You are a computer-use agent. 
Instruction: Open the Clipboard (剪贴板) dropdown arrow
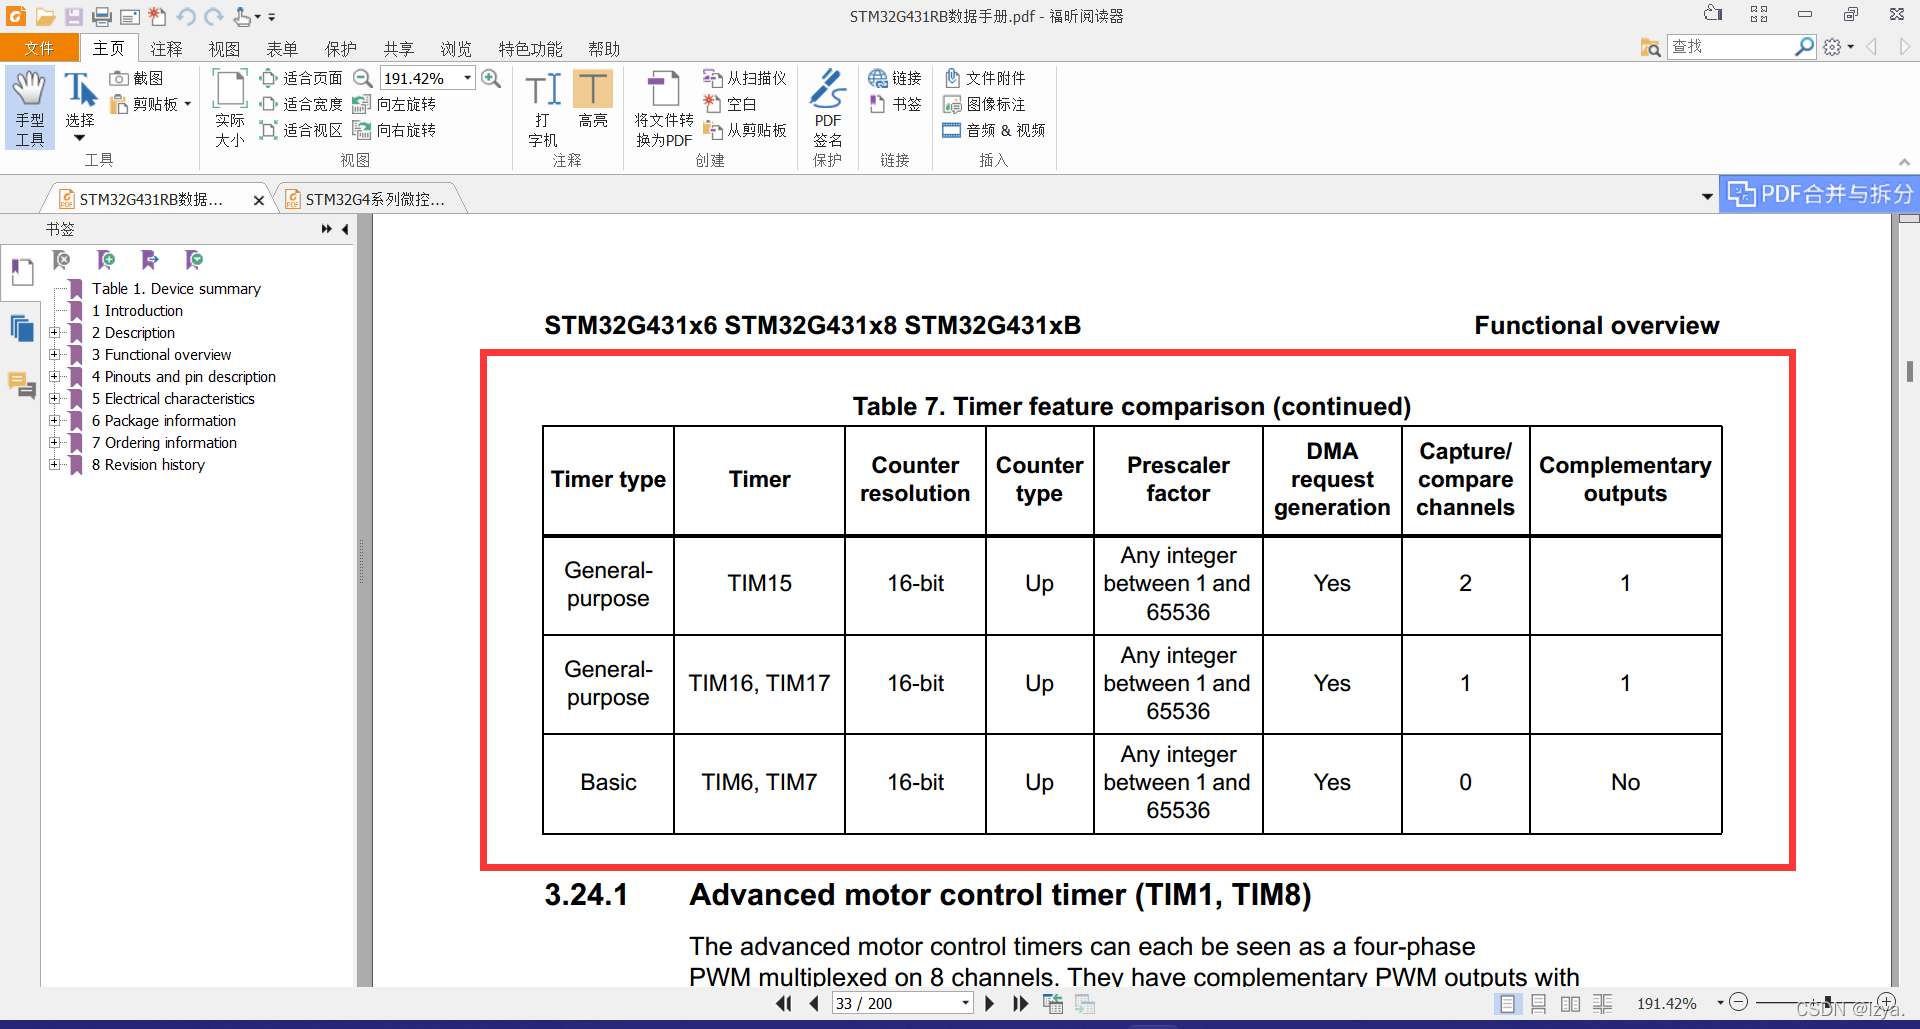187,104
